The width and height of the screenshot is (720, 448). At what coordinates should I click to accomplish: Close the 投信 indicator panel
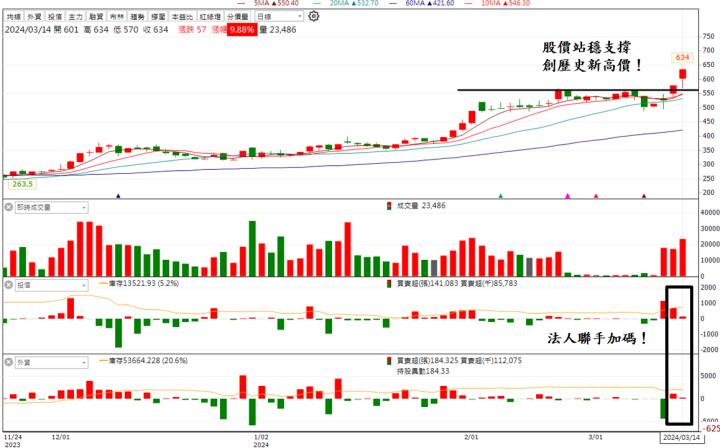(8, 285)
